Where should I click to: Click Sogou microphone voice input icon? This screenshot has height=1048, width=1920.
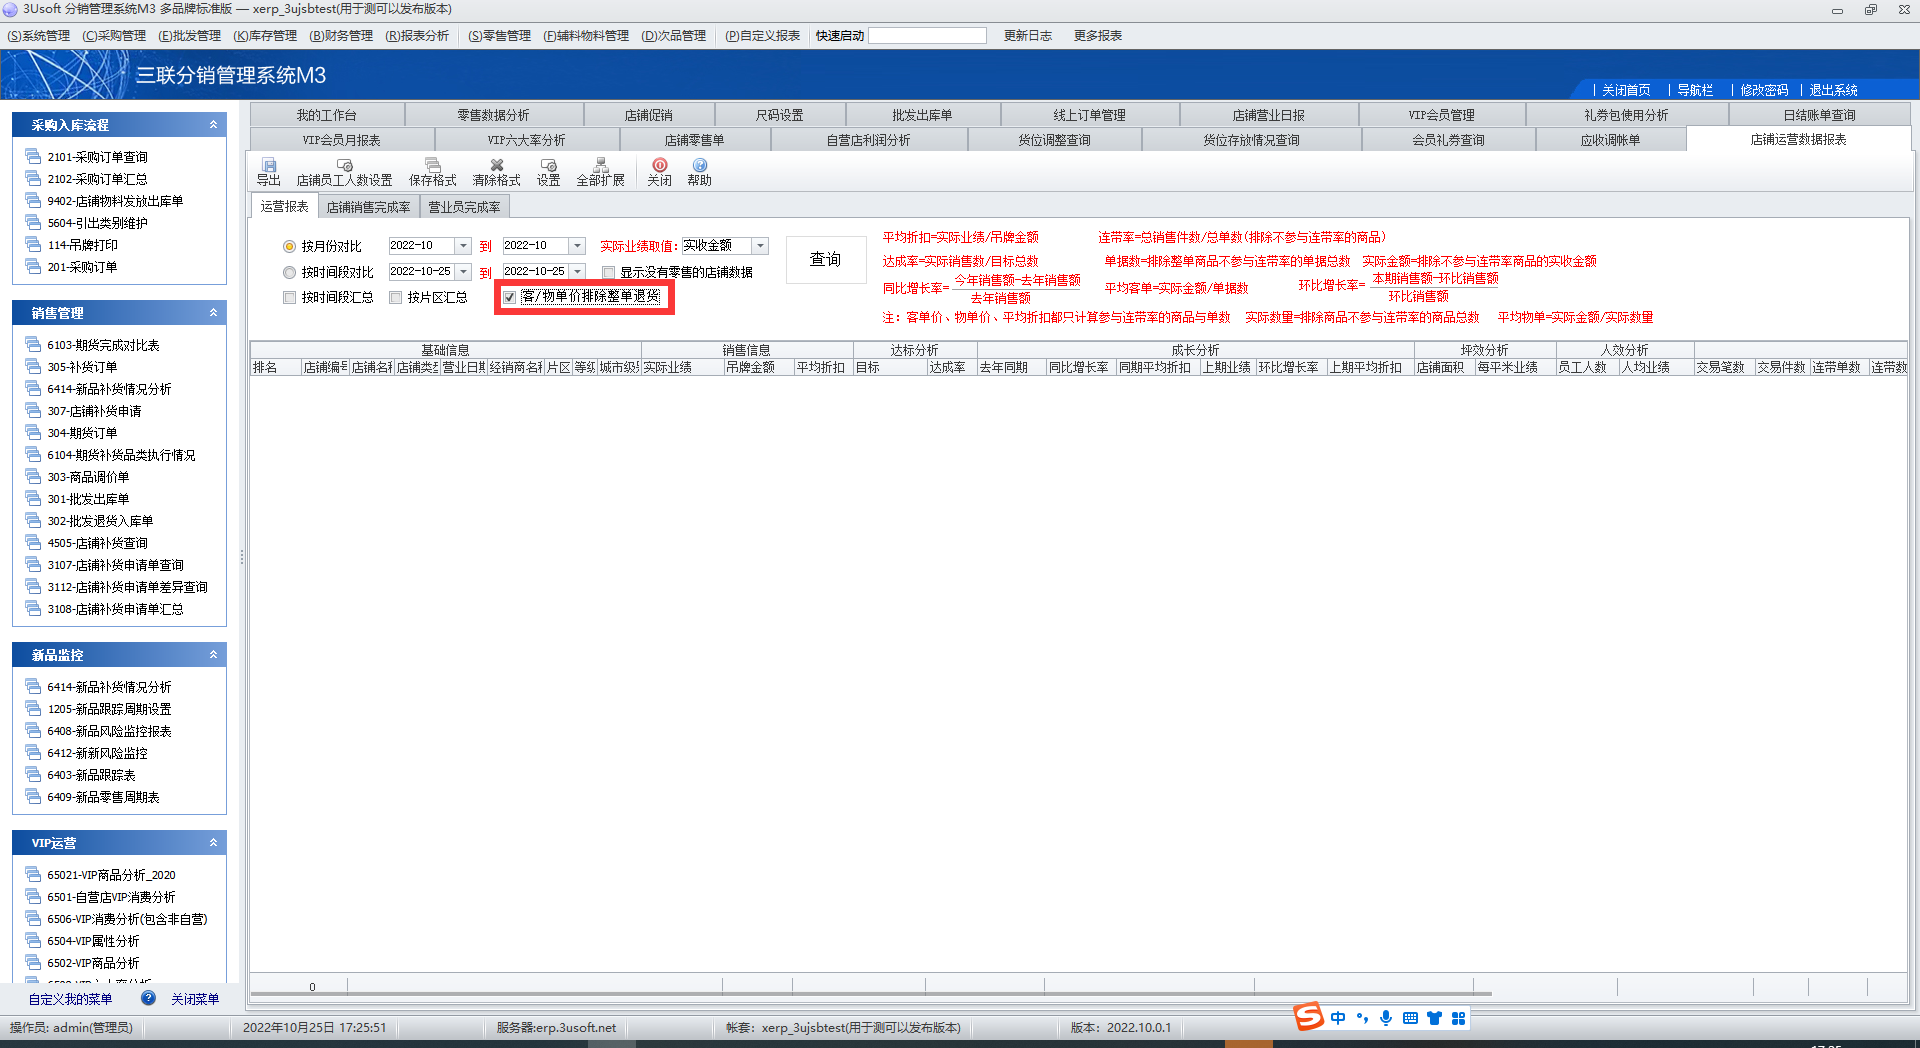[1386, 1018]
